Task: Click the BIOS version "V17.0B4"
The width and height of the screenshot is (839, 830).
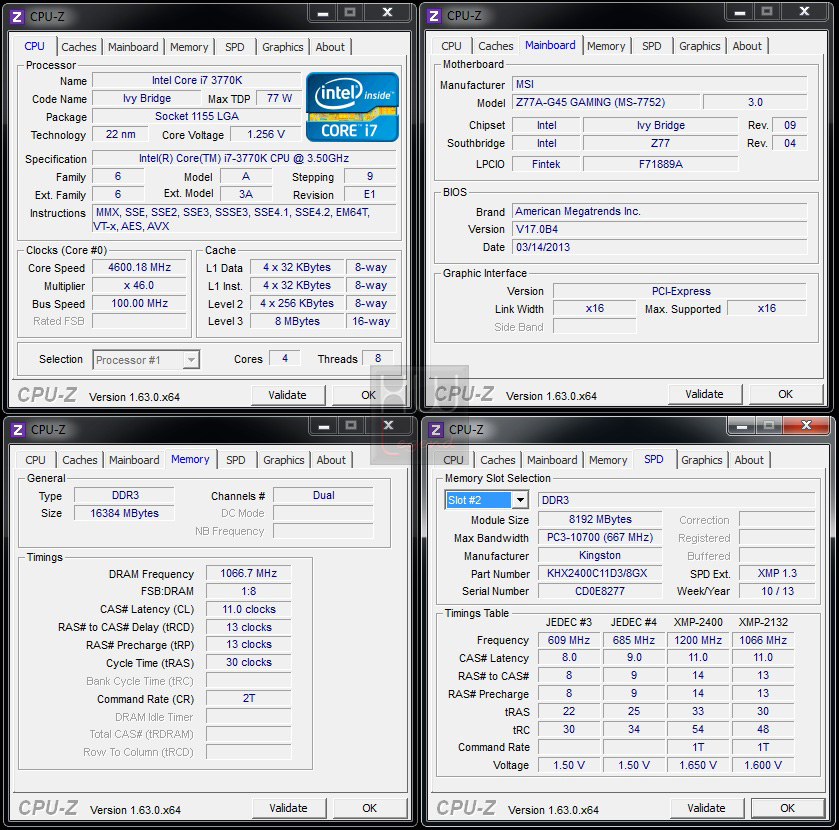Action: click(x=660, y=230)
